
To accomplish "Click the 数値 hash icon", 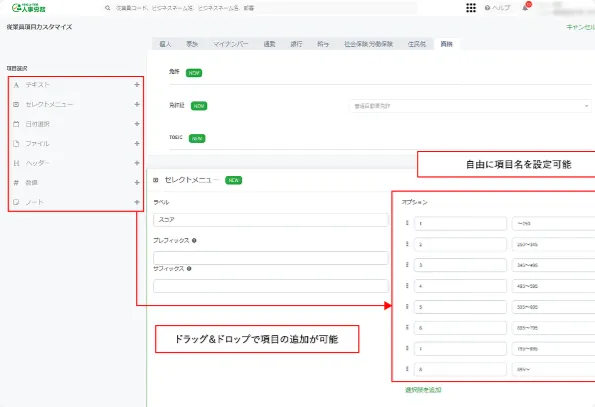I will coord(16,183).
